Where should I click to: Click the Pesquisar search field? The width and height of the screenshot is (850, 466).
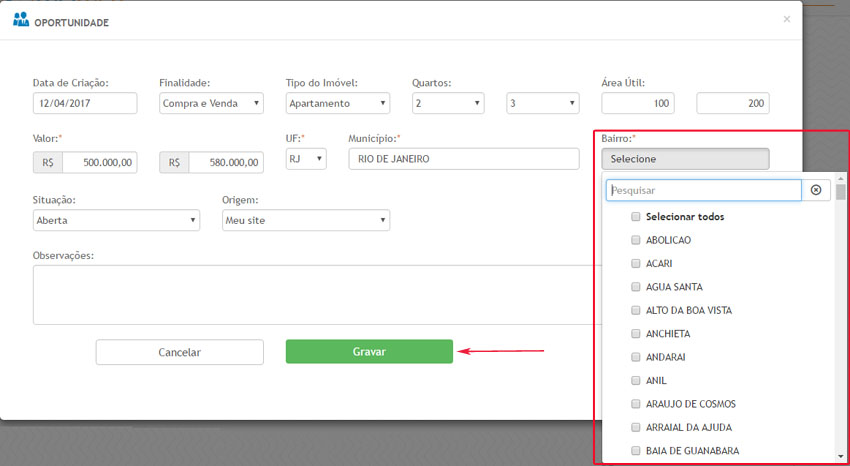click(703, 190)
